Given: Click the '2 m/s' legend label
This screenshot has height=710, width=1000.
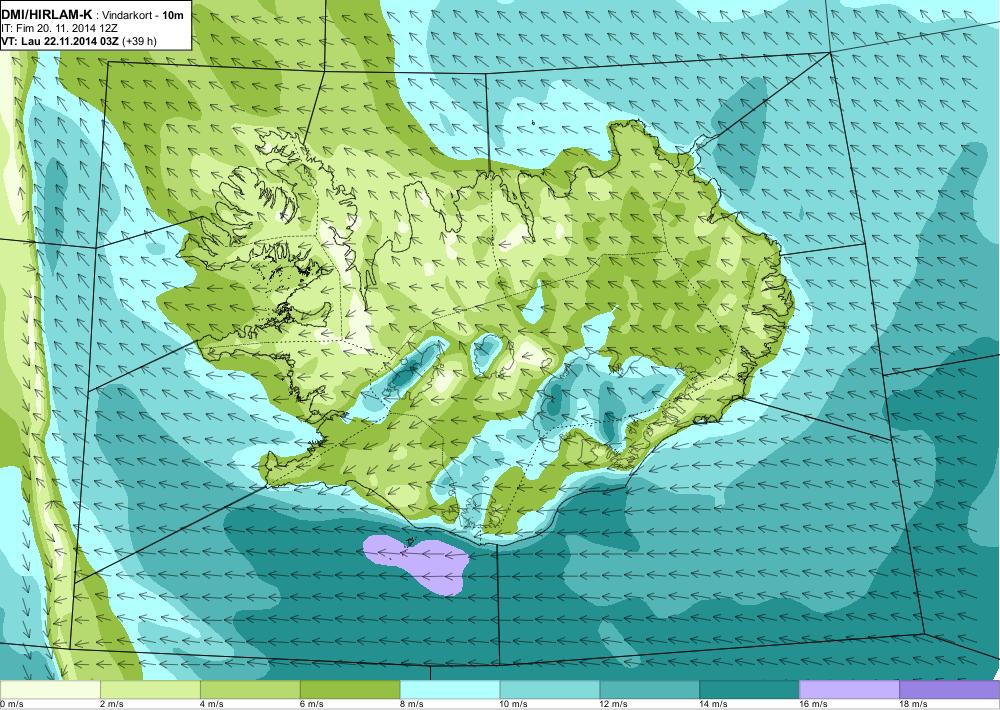Looking at the screenshot, I should [112, 704].
